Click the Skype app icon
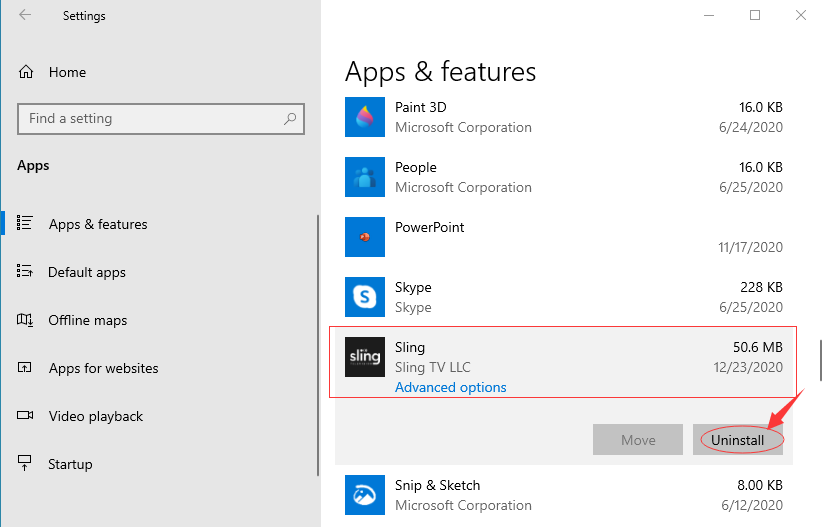The width and height of the screenshot is (824, 527). 365,297
